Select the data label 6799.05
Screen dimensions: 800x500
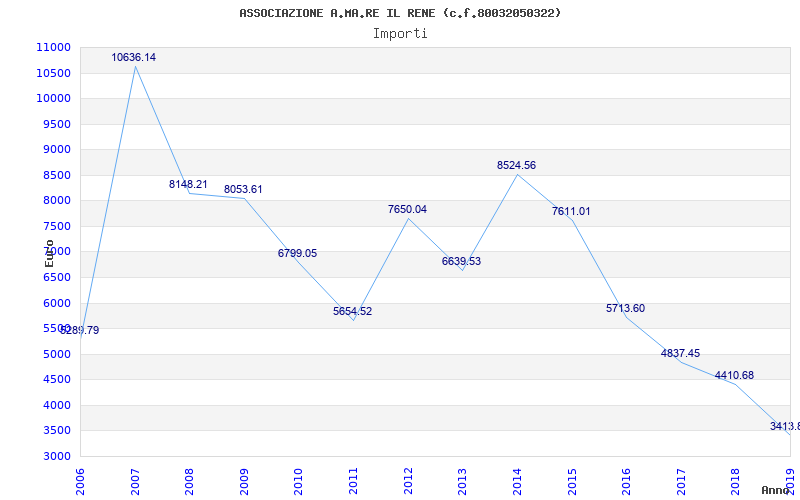tap(297, 253)
